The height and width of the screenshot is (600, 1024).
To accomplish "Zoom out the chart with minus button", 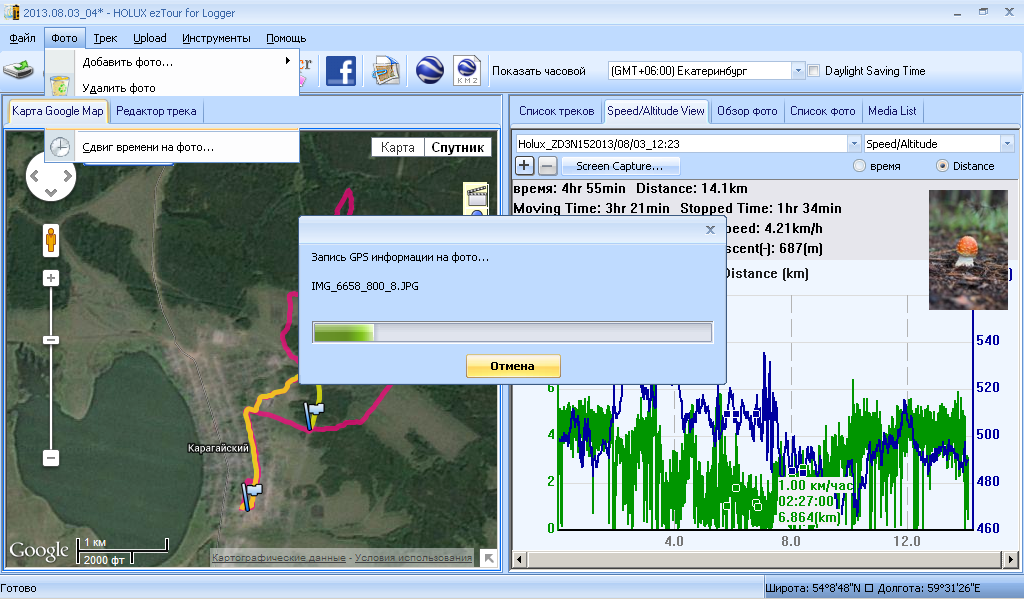I will point(548,166).
